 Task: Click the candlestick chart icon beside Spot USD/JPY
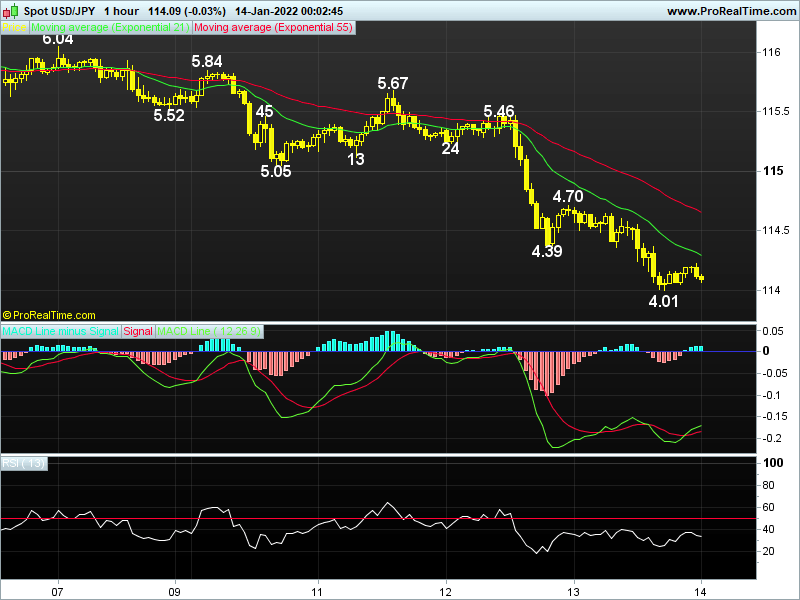(x=12, y=10)
